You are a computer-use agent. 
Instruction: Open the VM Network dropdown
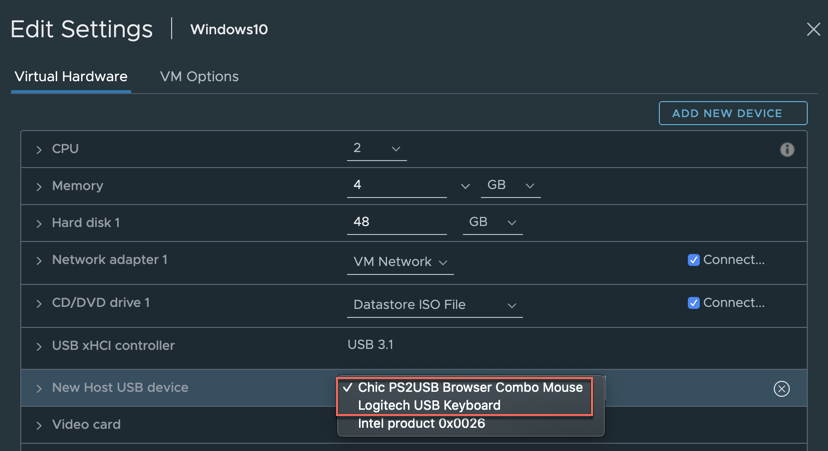[x=400, y=262]
